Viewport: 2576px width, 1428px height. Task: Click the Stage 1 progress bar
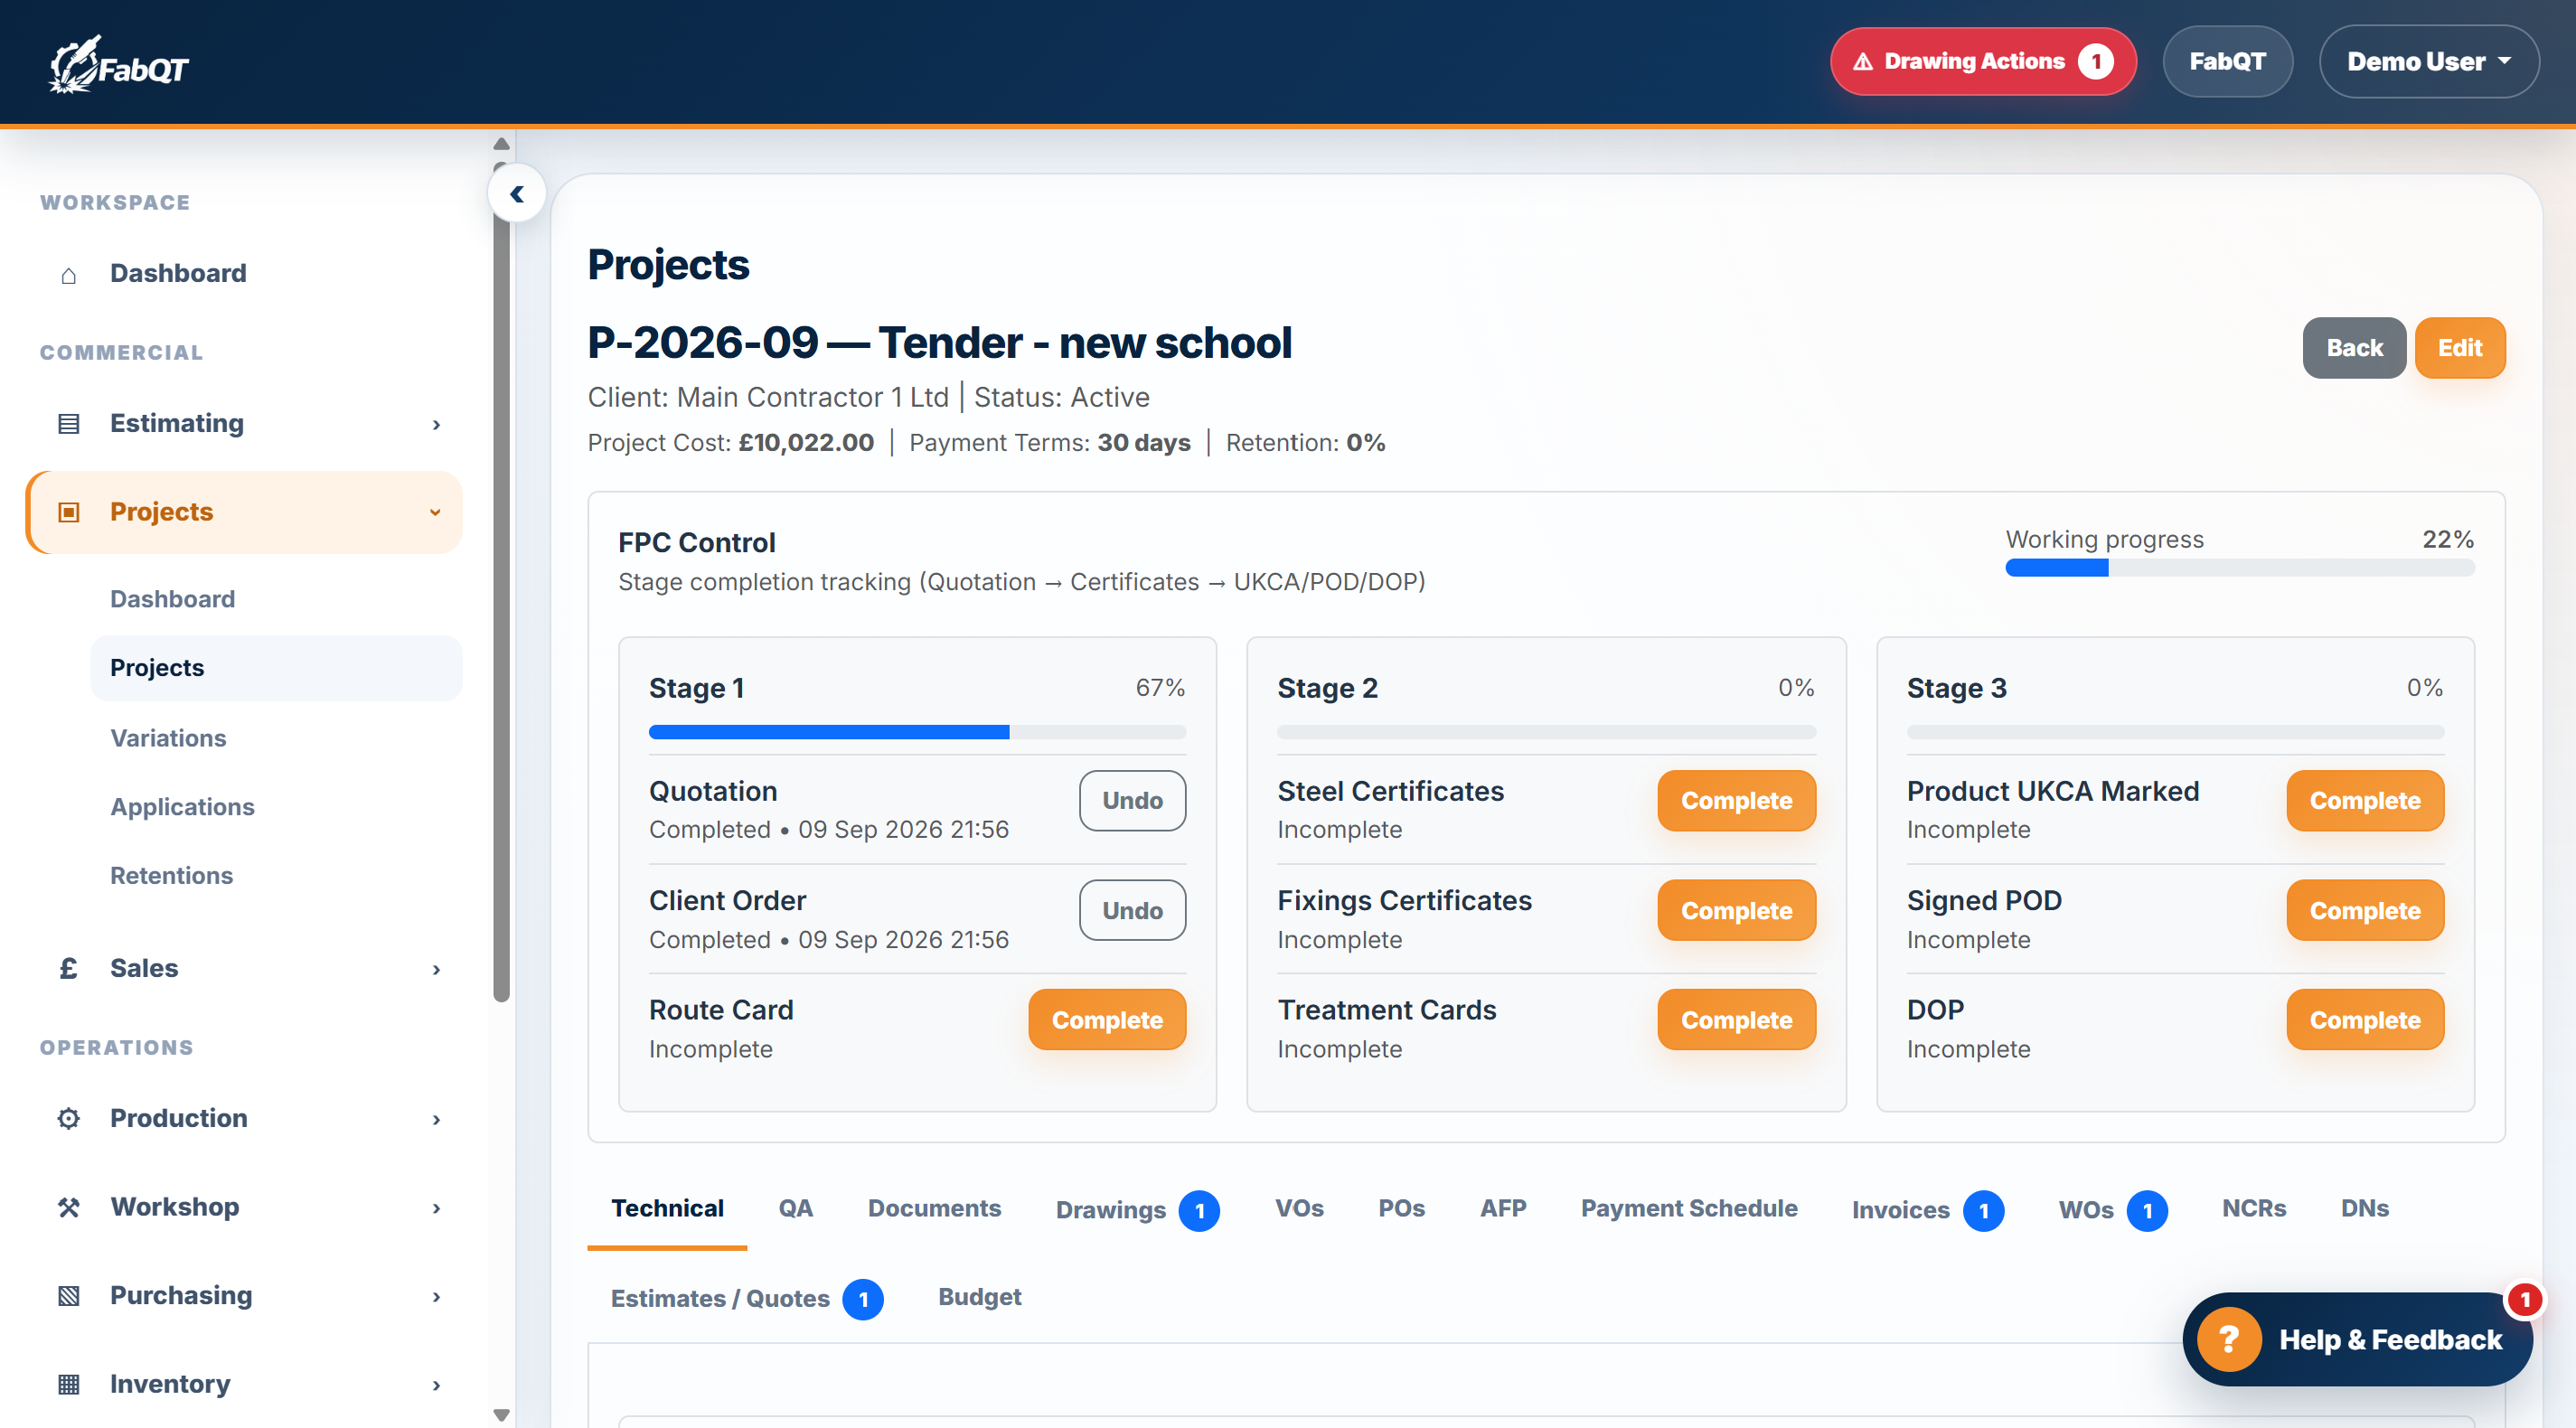click(917, 732)
